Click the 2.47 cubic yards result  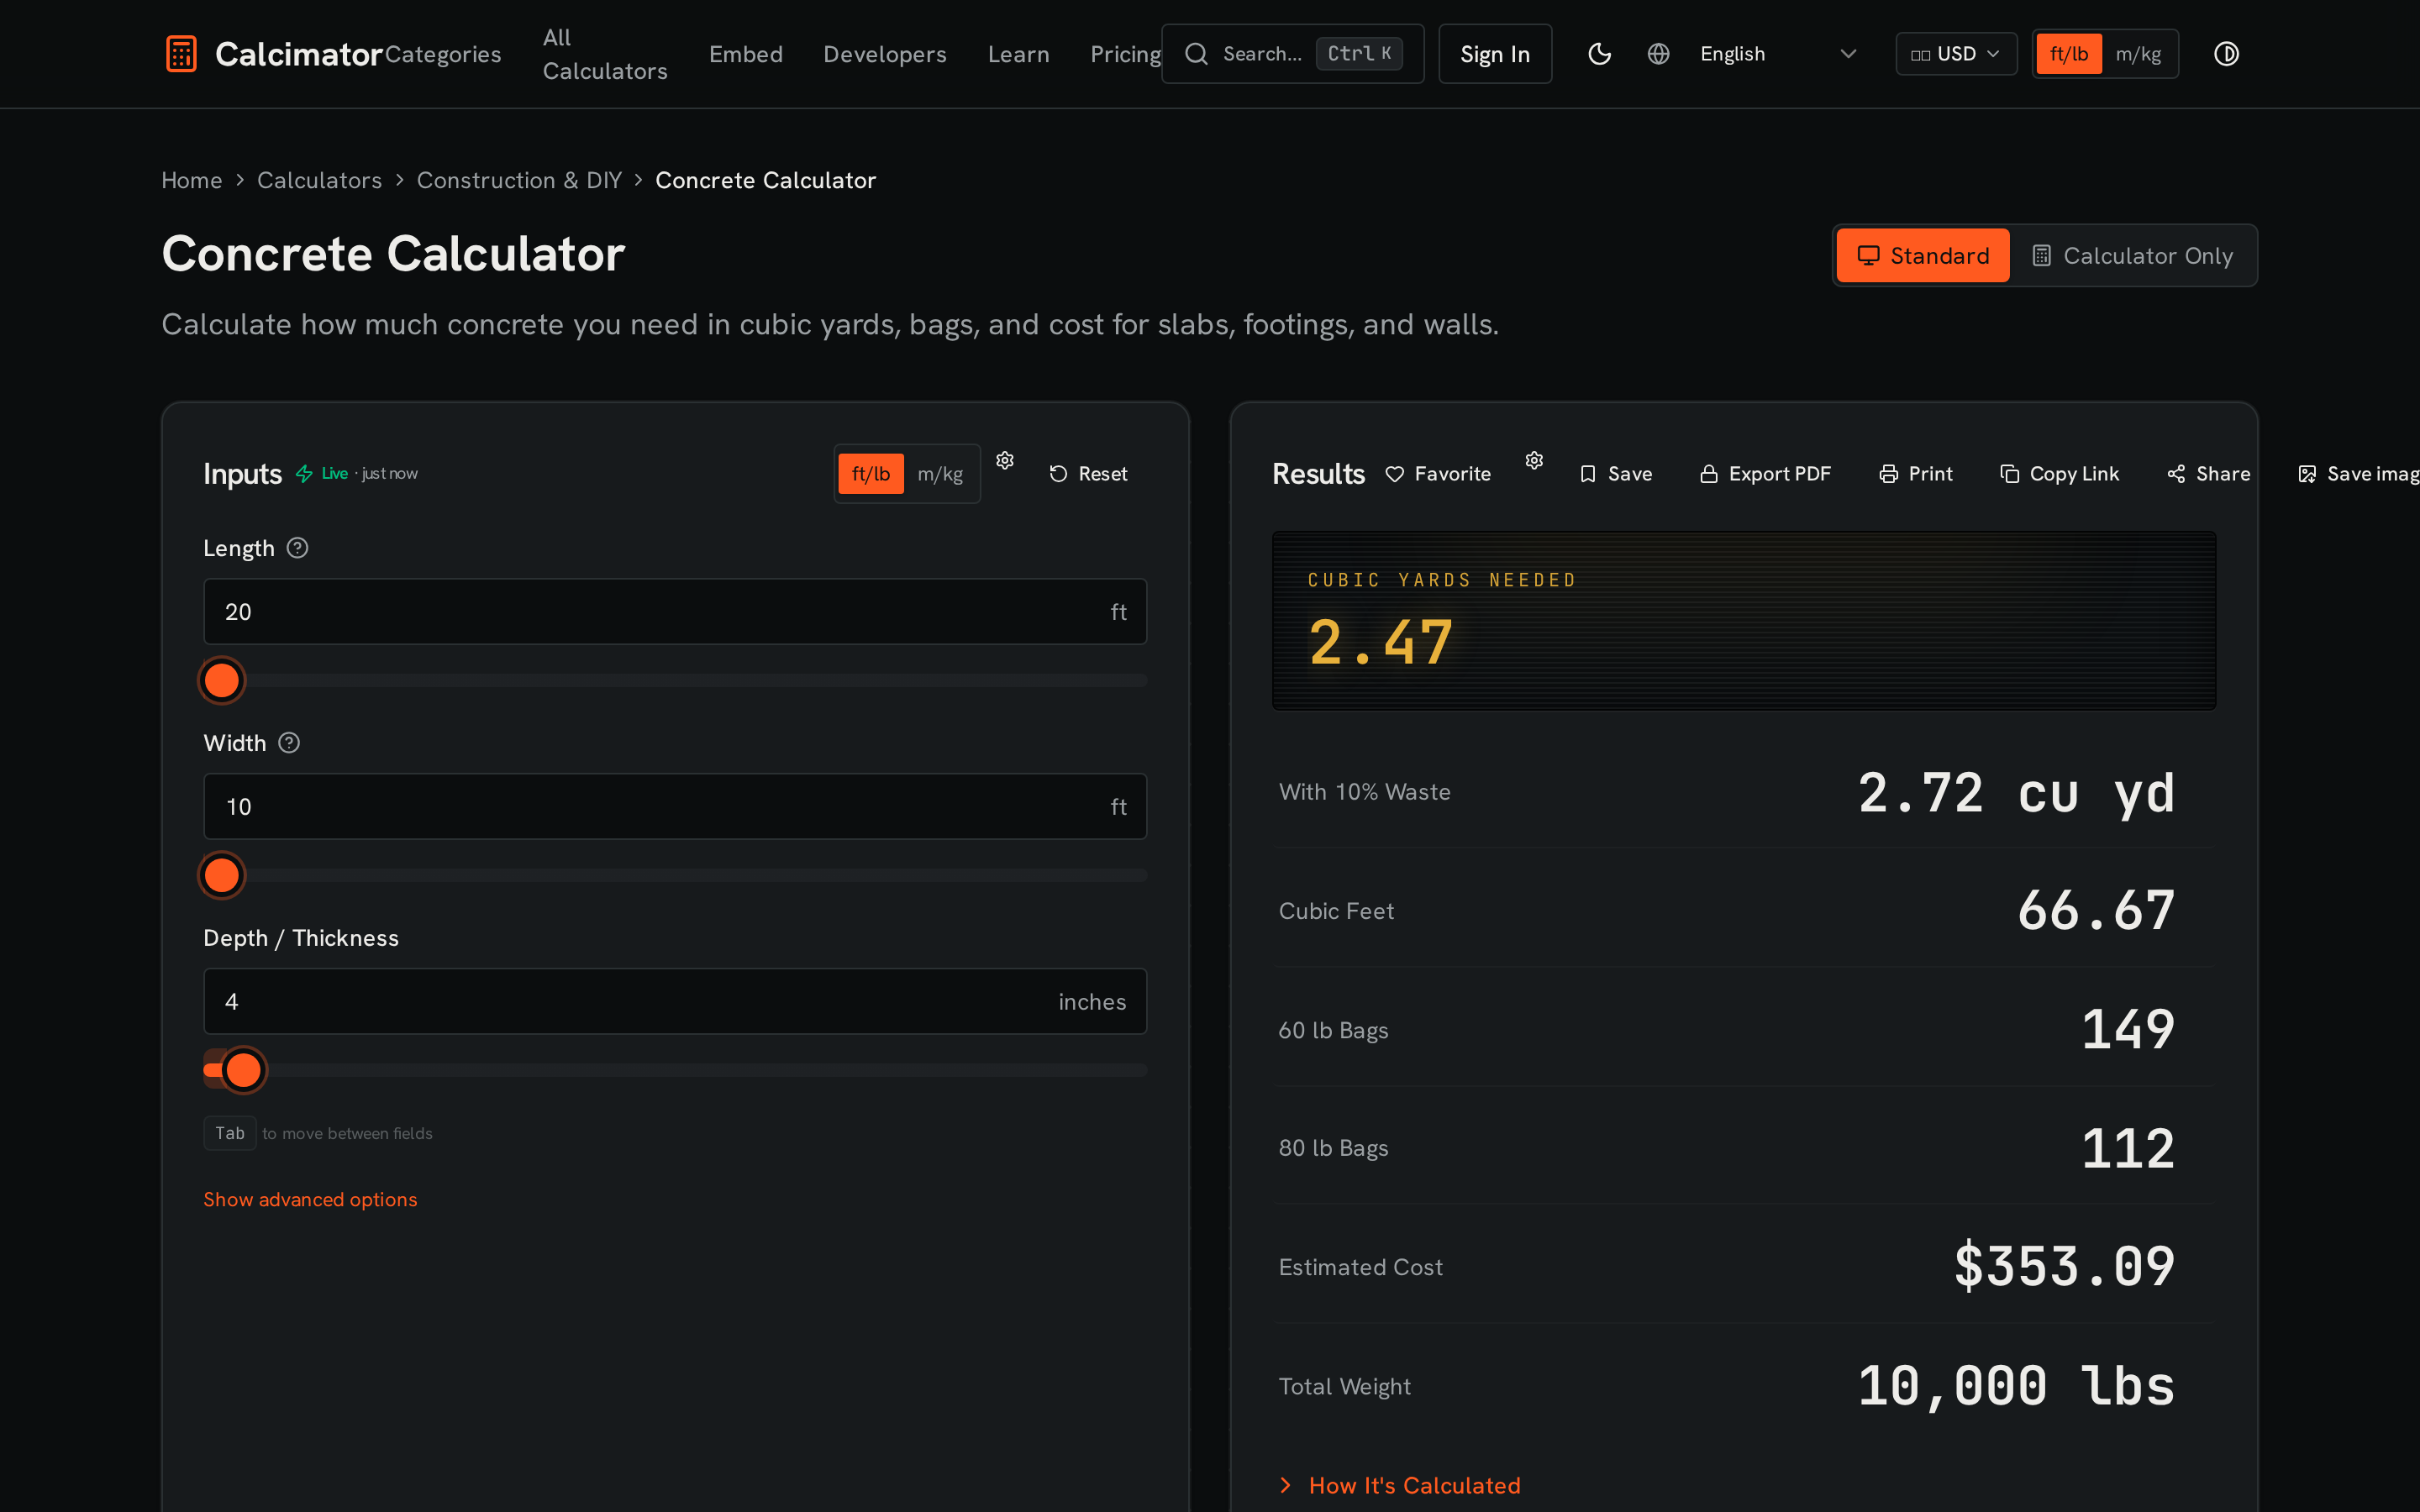(x=1380, y=642)
